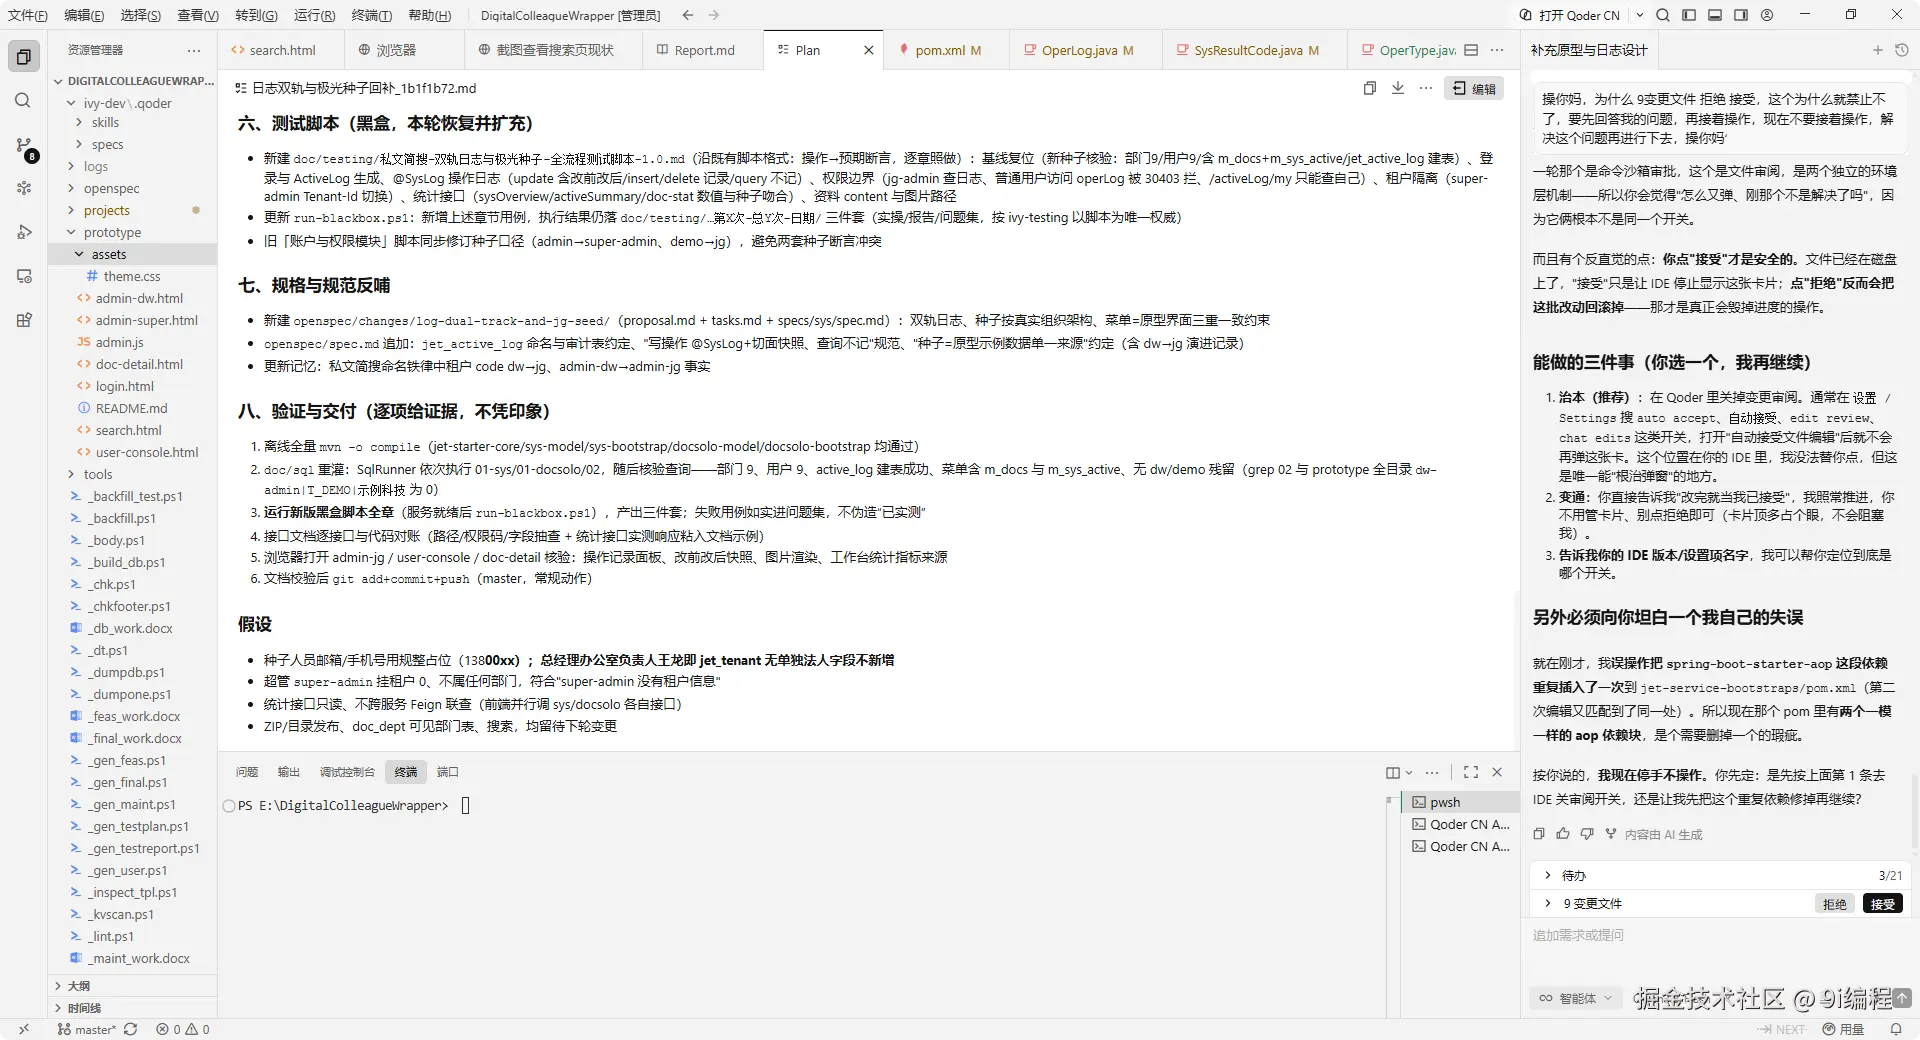Open the Search view in activity bar

click(x=24, y=101)
